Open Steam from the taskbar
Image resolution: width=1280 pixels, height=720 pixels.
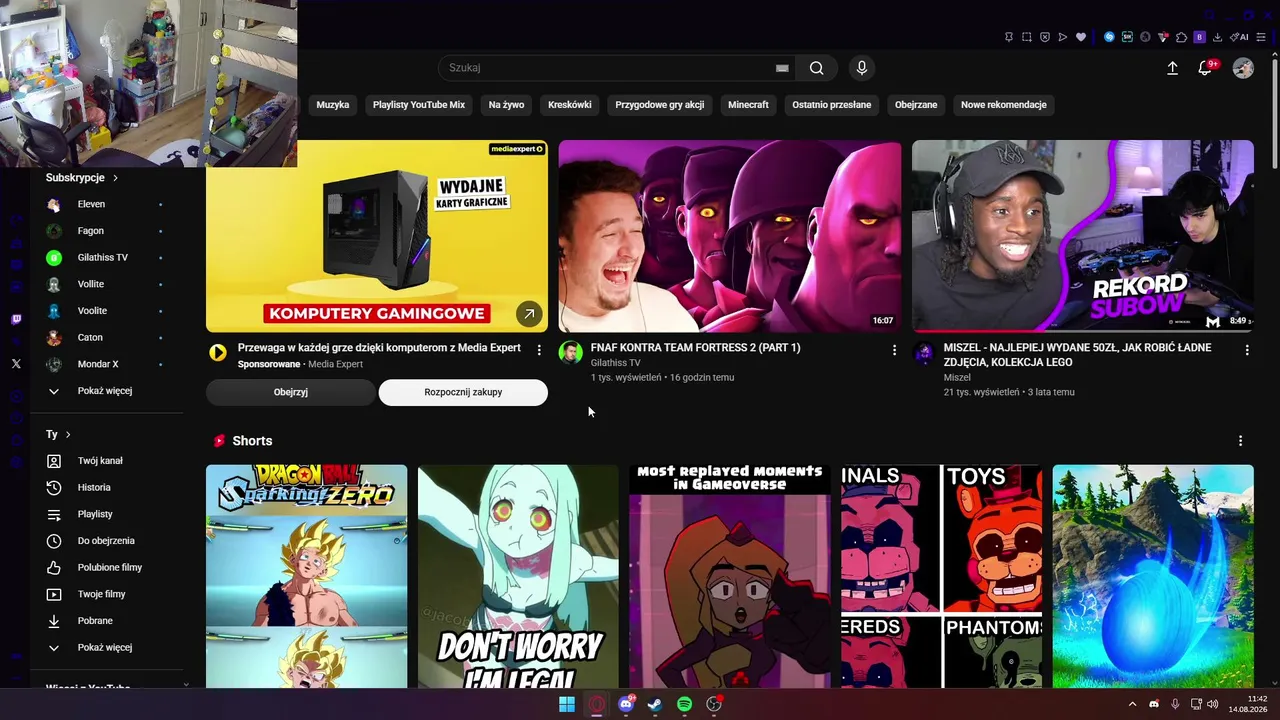click(655, 704)
